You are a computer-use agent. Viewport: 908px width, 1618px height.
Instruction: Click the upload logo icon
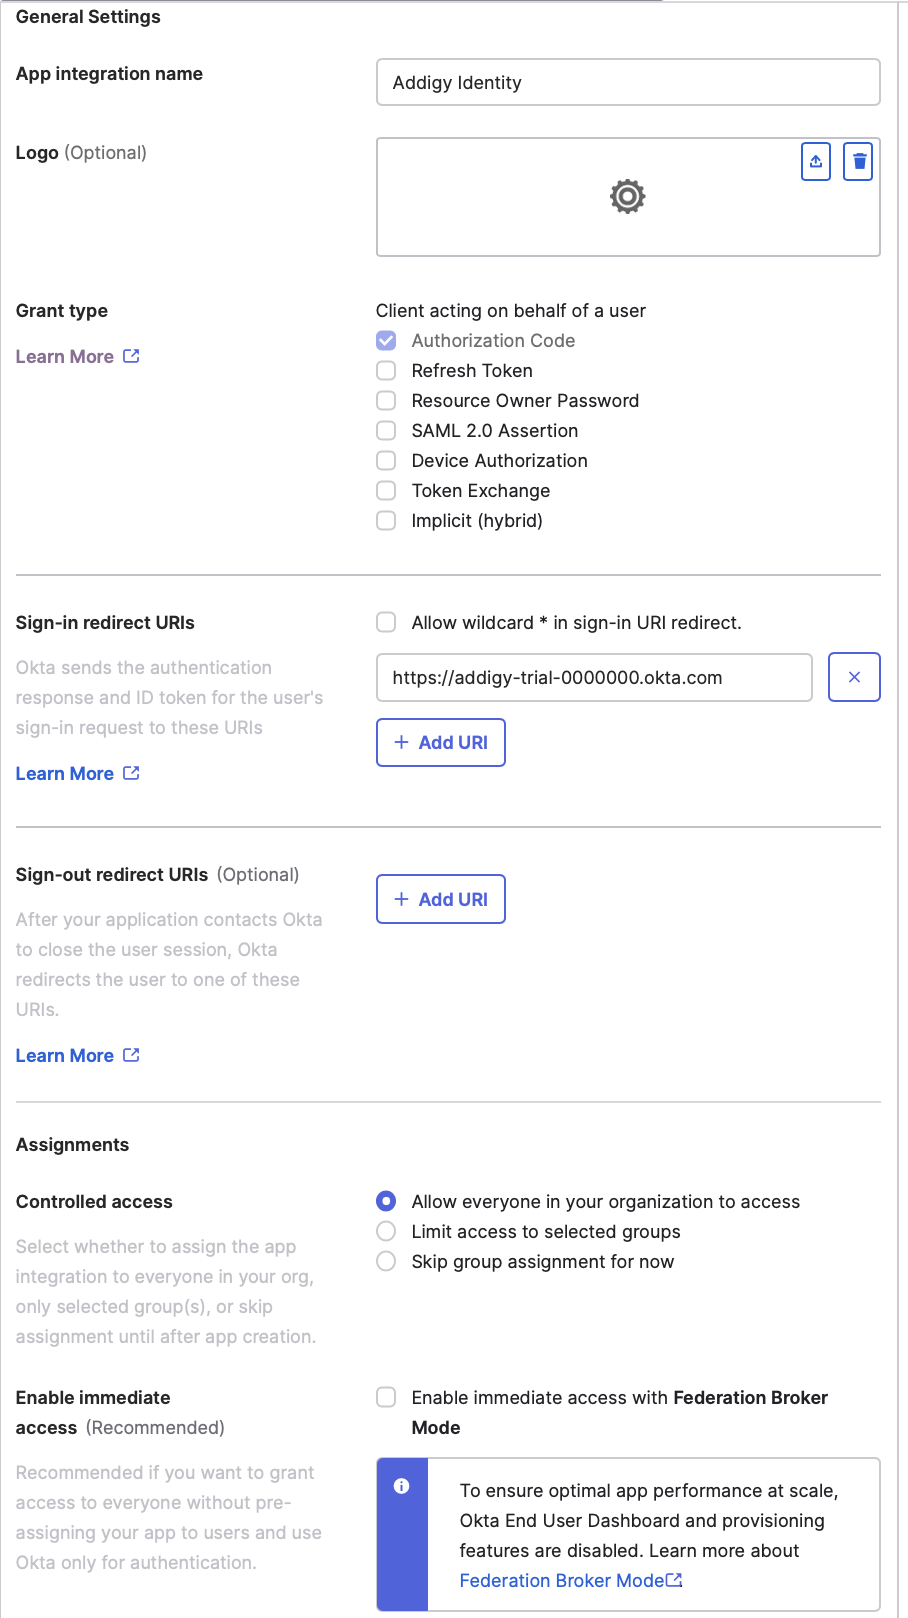[816, 162]
